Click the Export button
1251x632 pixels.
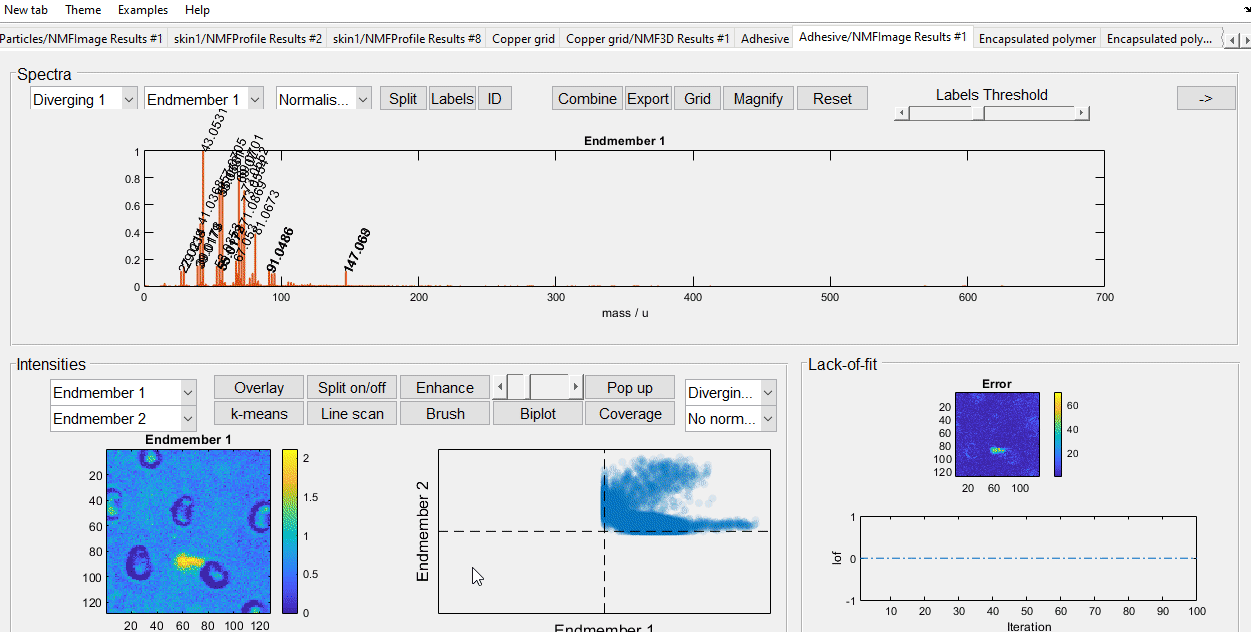tap(648, 98)
